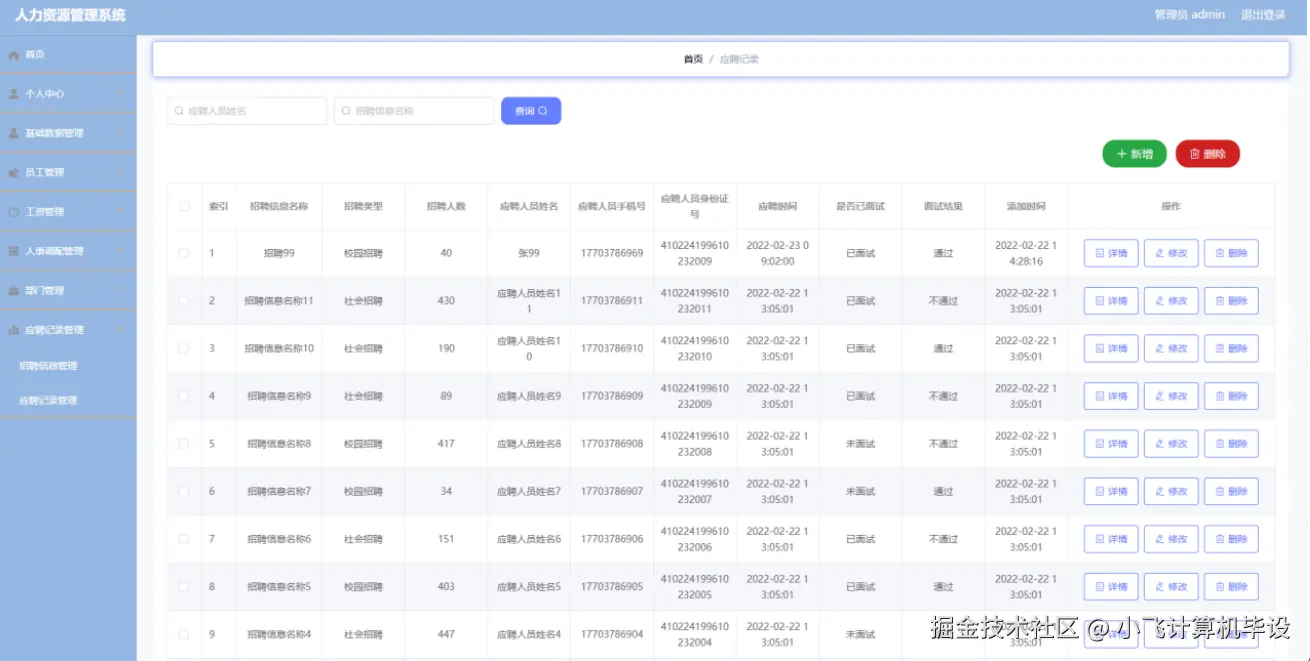Select checkbox for row 9 招聘信息名称4
This screenshot has width=1310, height=661.
coord(184,634)
